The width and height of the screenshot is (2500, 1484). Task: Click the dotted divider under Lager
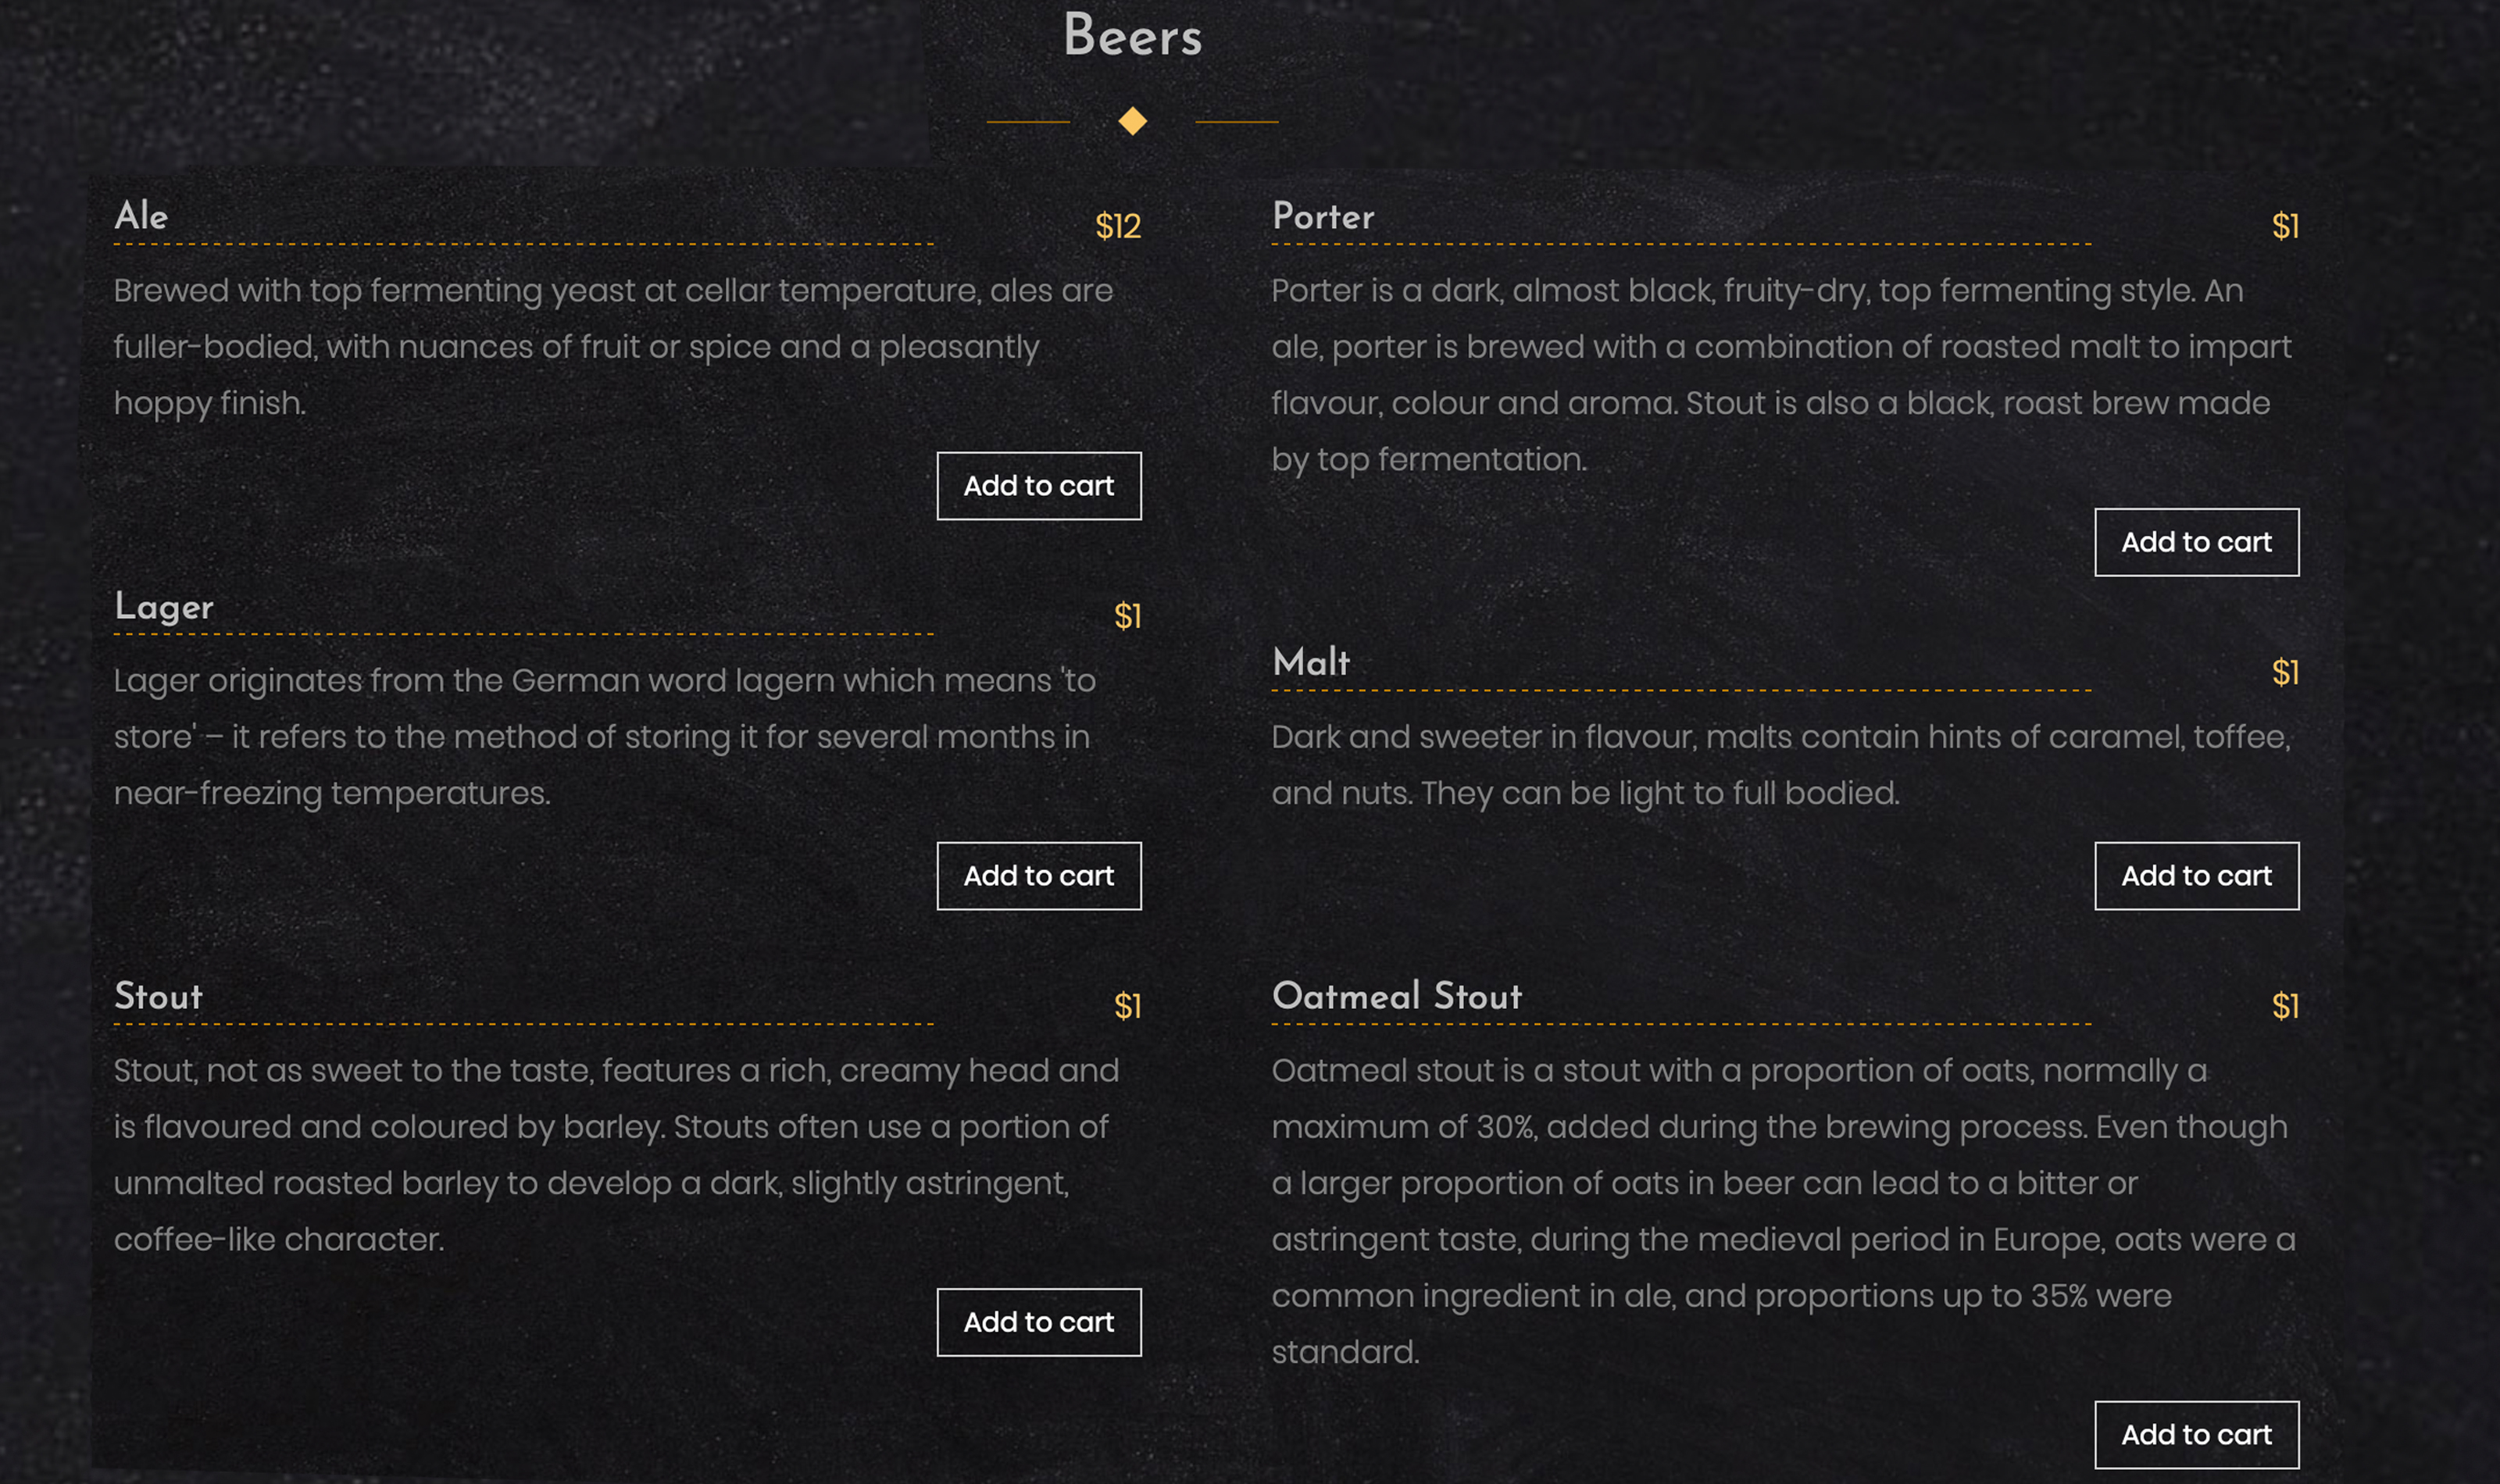524,635
